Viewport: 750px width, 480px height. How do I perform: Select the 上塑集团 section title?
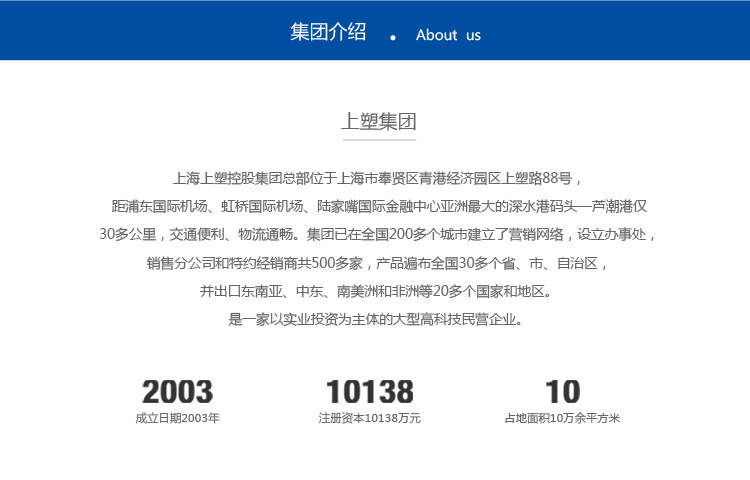(x=379, y=121)
